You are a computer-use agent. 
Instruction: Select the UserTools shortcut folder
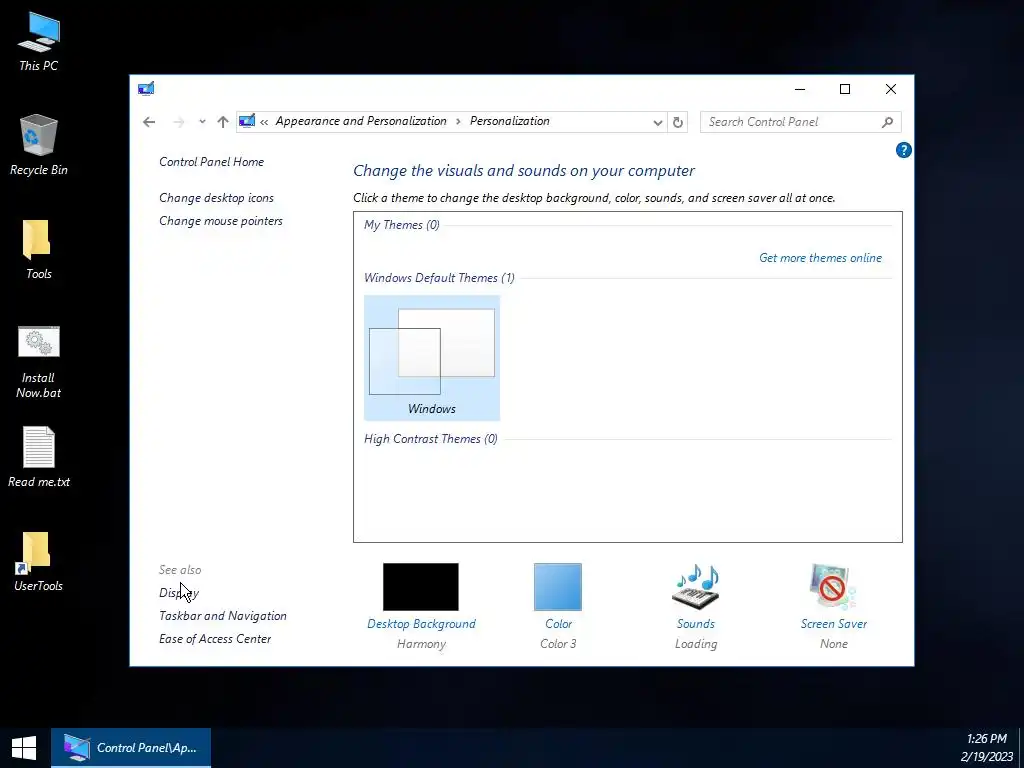39,562
